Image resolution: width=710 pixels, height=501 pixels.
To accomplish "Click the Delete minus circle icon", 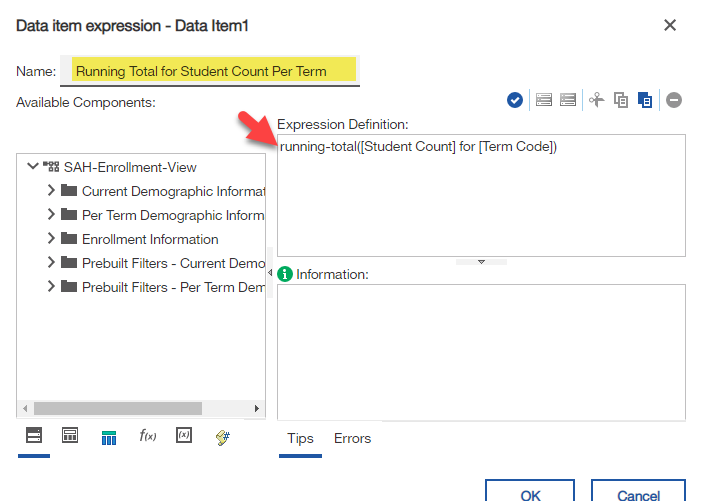I will click(674, 100).
